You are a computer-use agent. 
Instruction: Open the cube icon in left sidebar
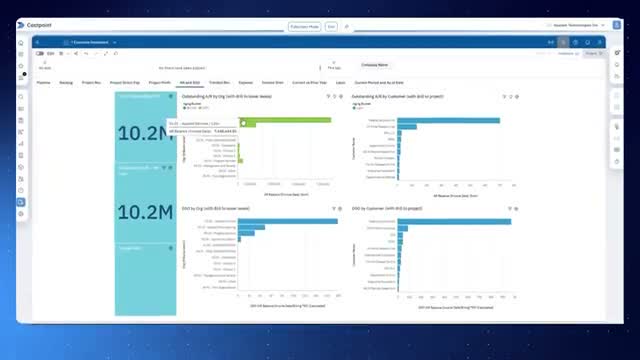(x=21, y=167)
